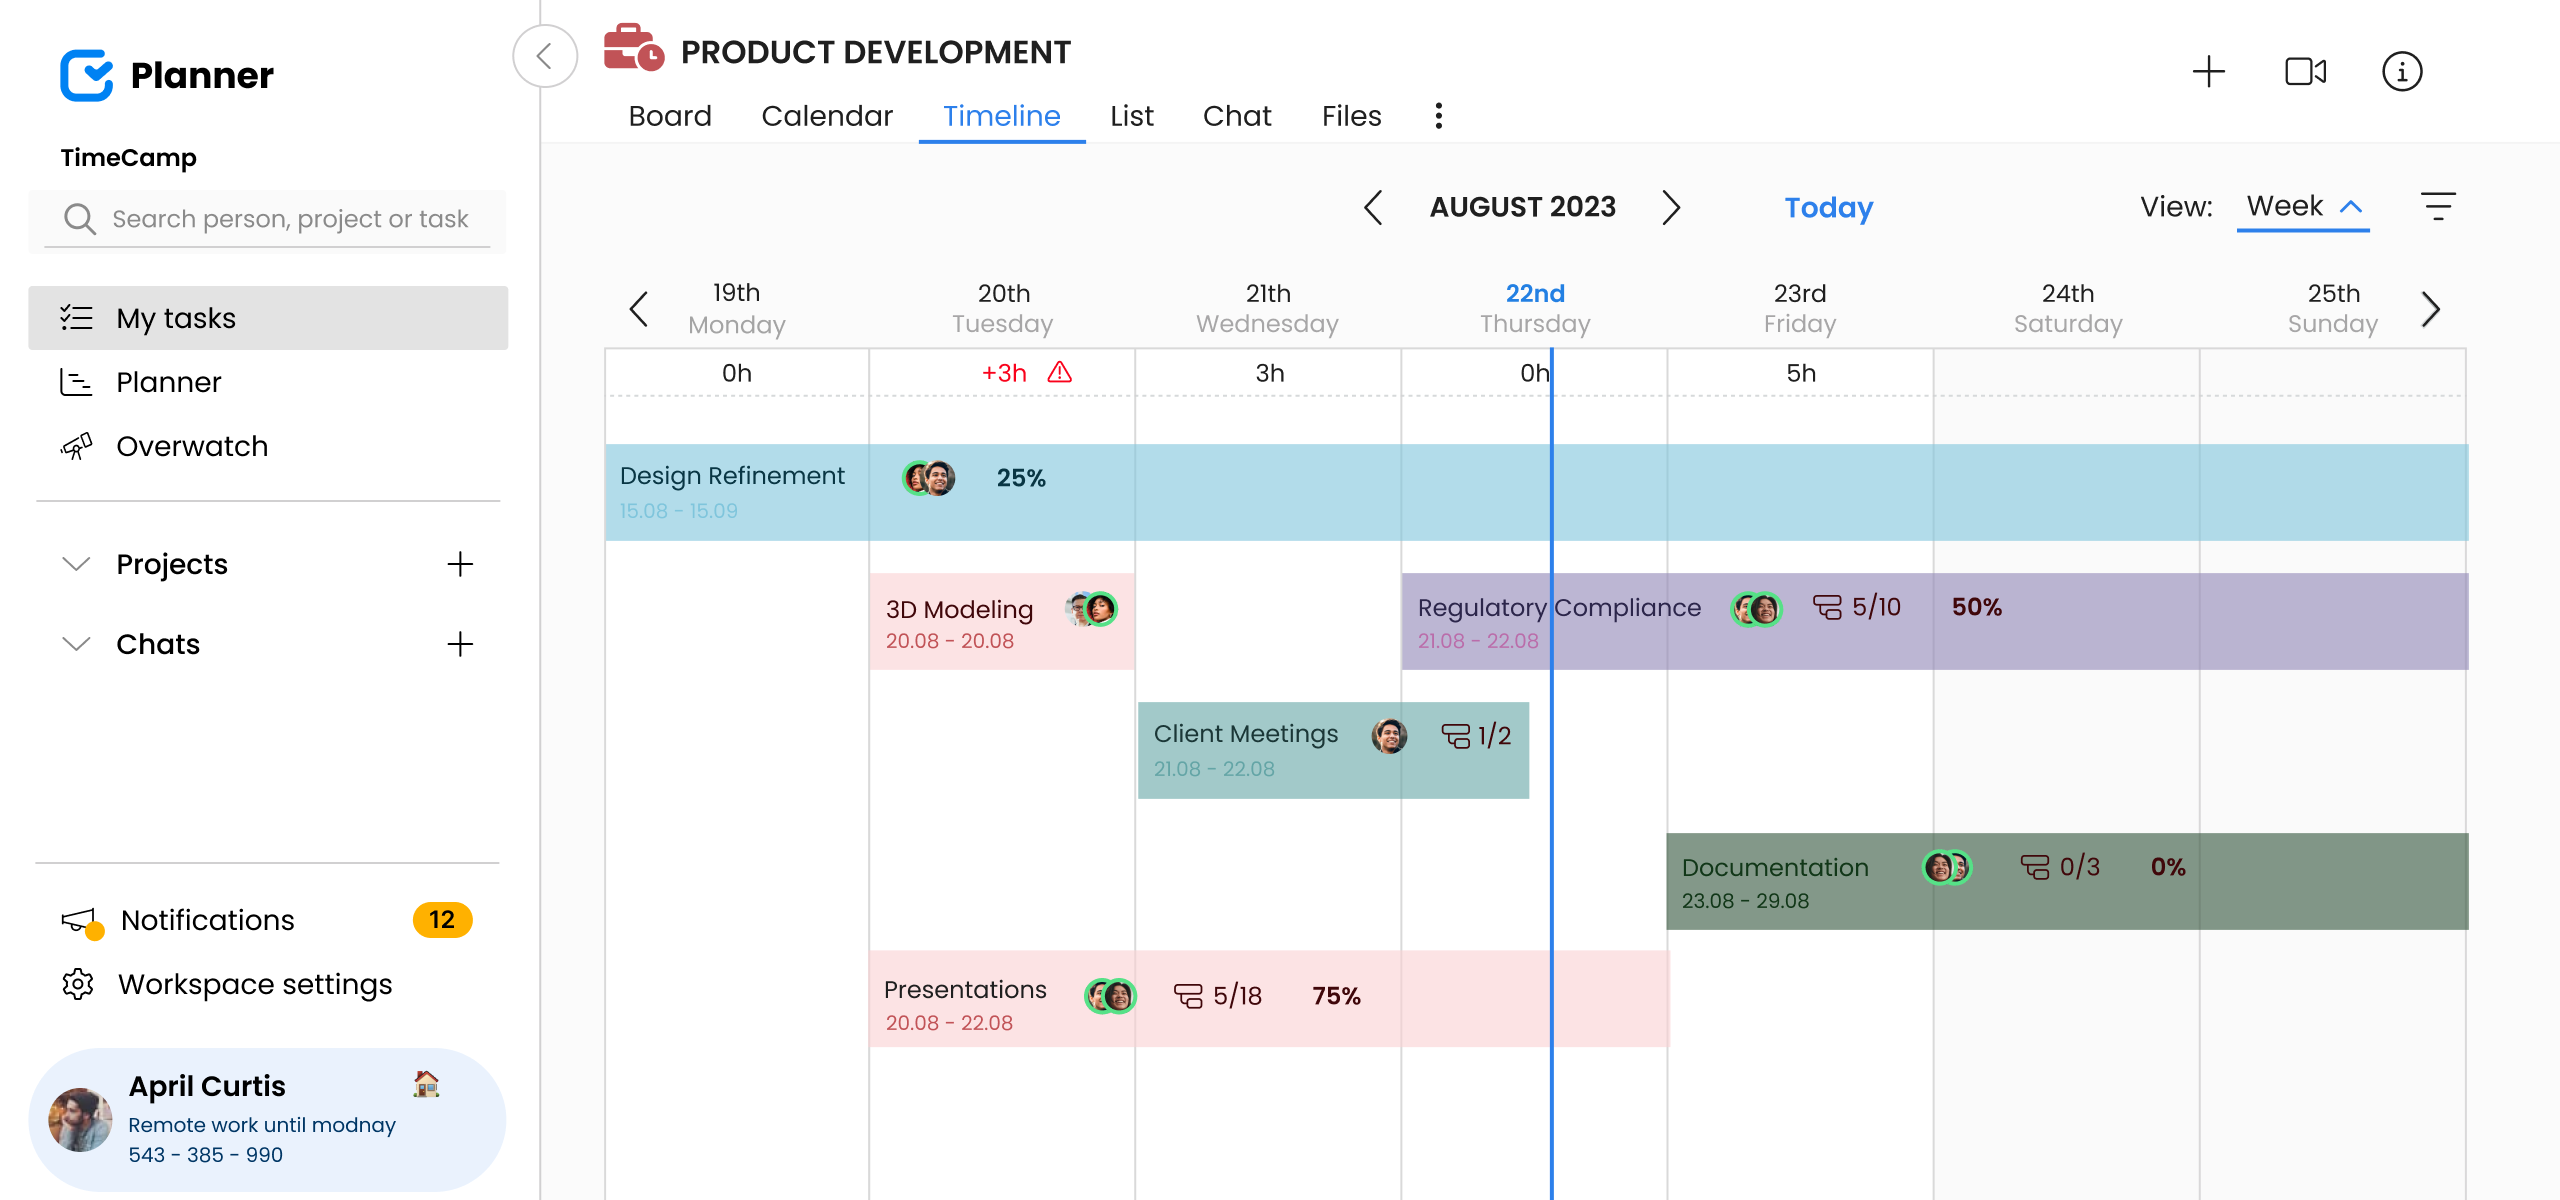
Task: Open the three-dot more tabs menu
Action: click(x=1438, y=116)
